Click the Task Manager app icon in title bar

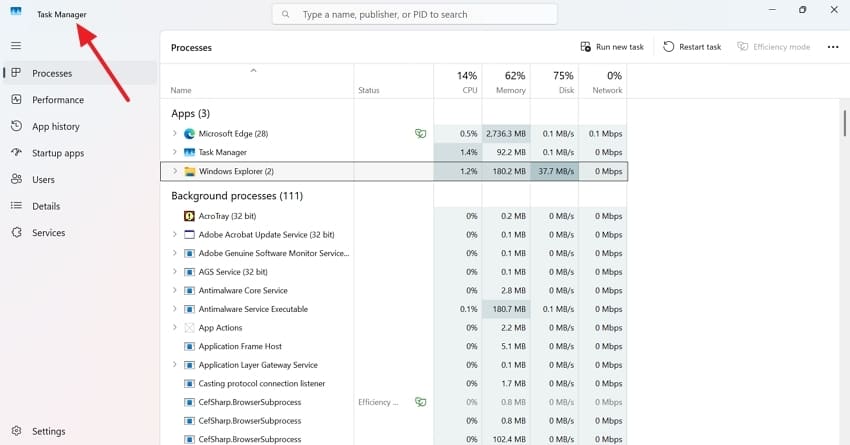(x=16, y=11)
